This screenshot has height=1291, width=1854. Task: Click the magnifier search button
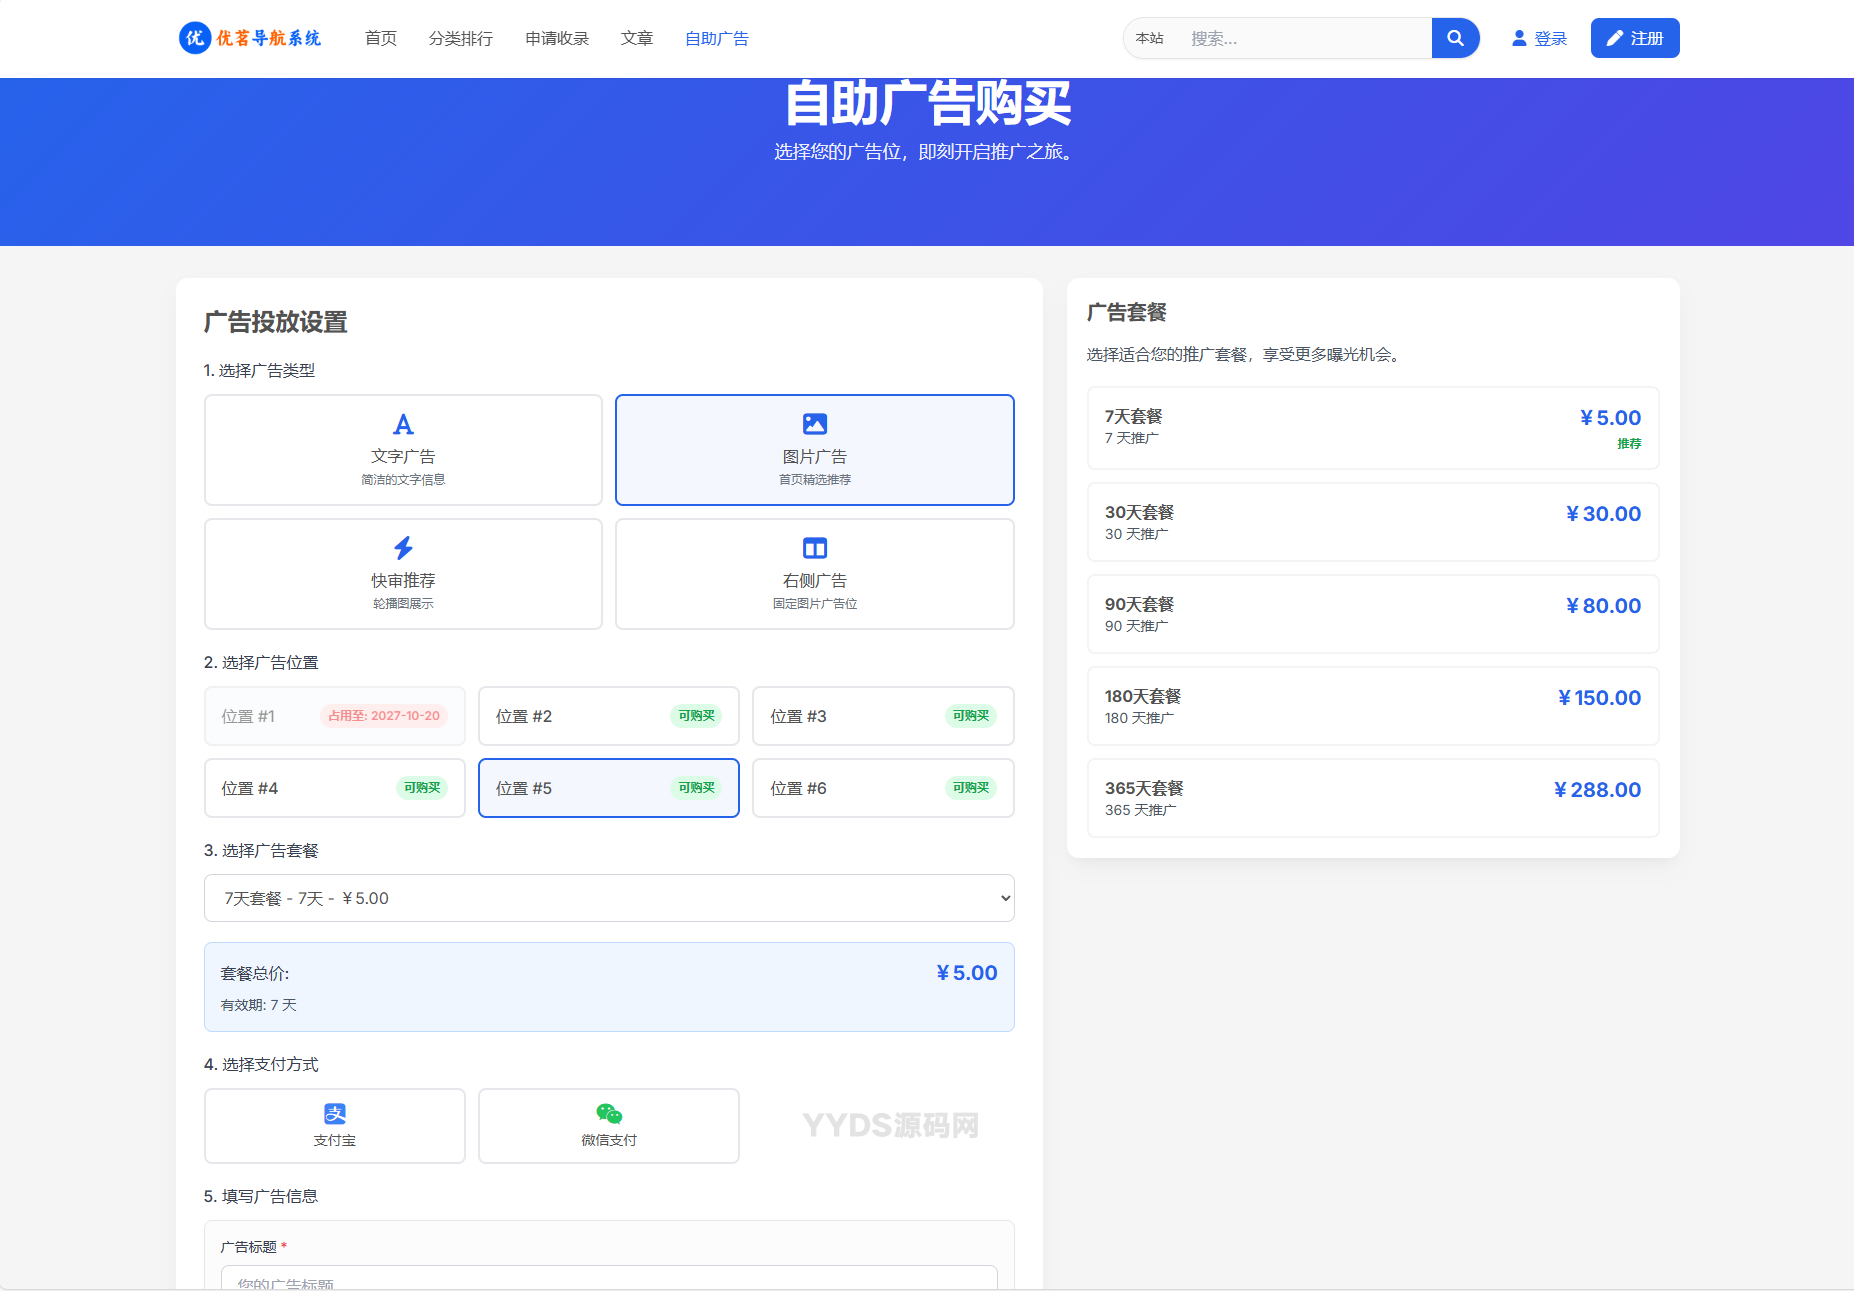coord(1455,38)
